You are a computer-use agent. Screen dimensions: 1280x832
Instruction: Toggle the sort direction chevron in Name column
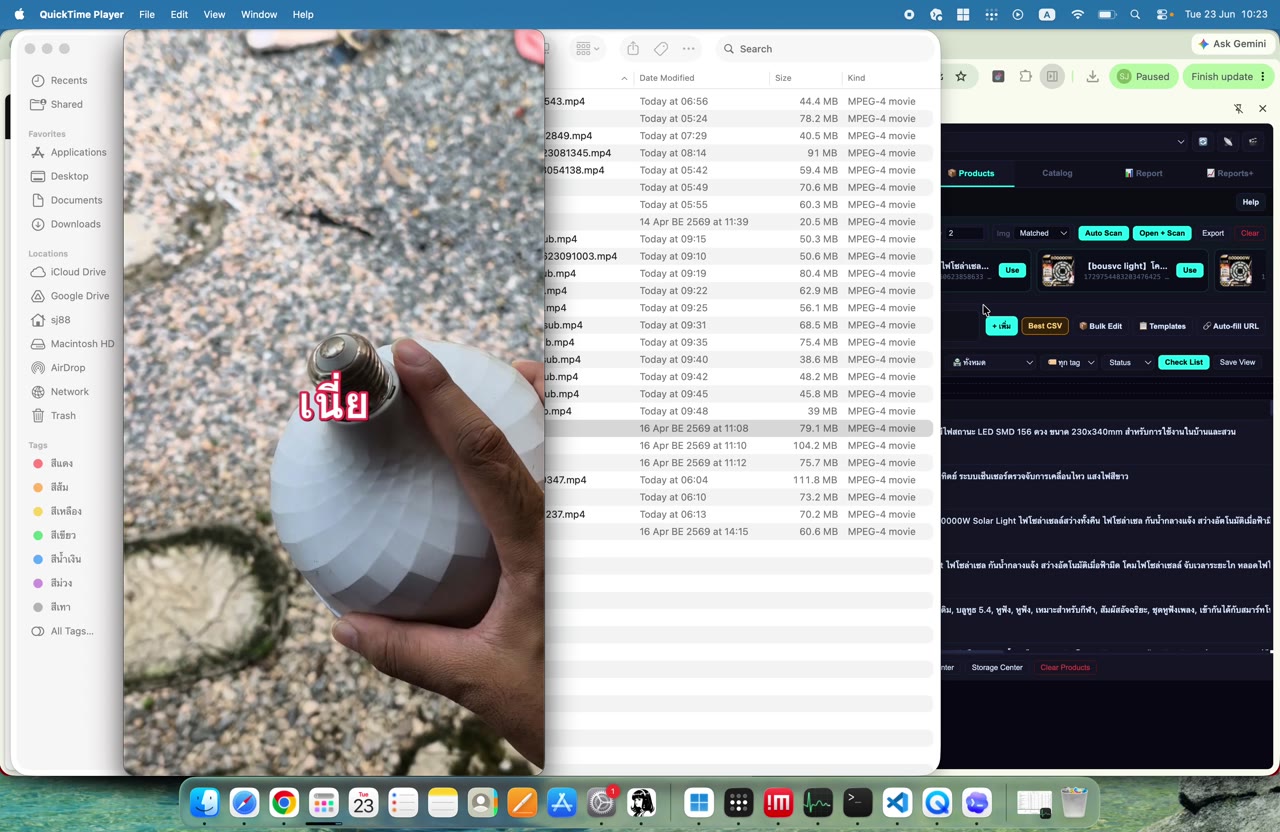coord(624,78)
